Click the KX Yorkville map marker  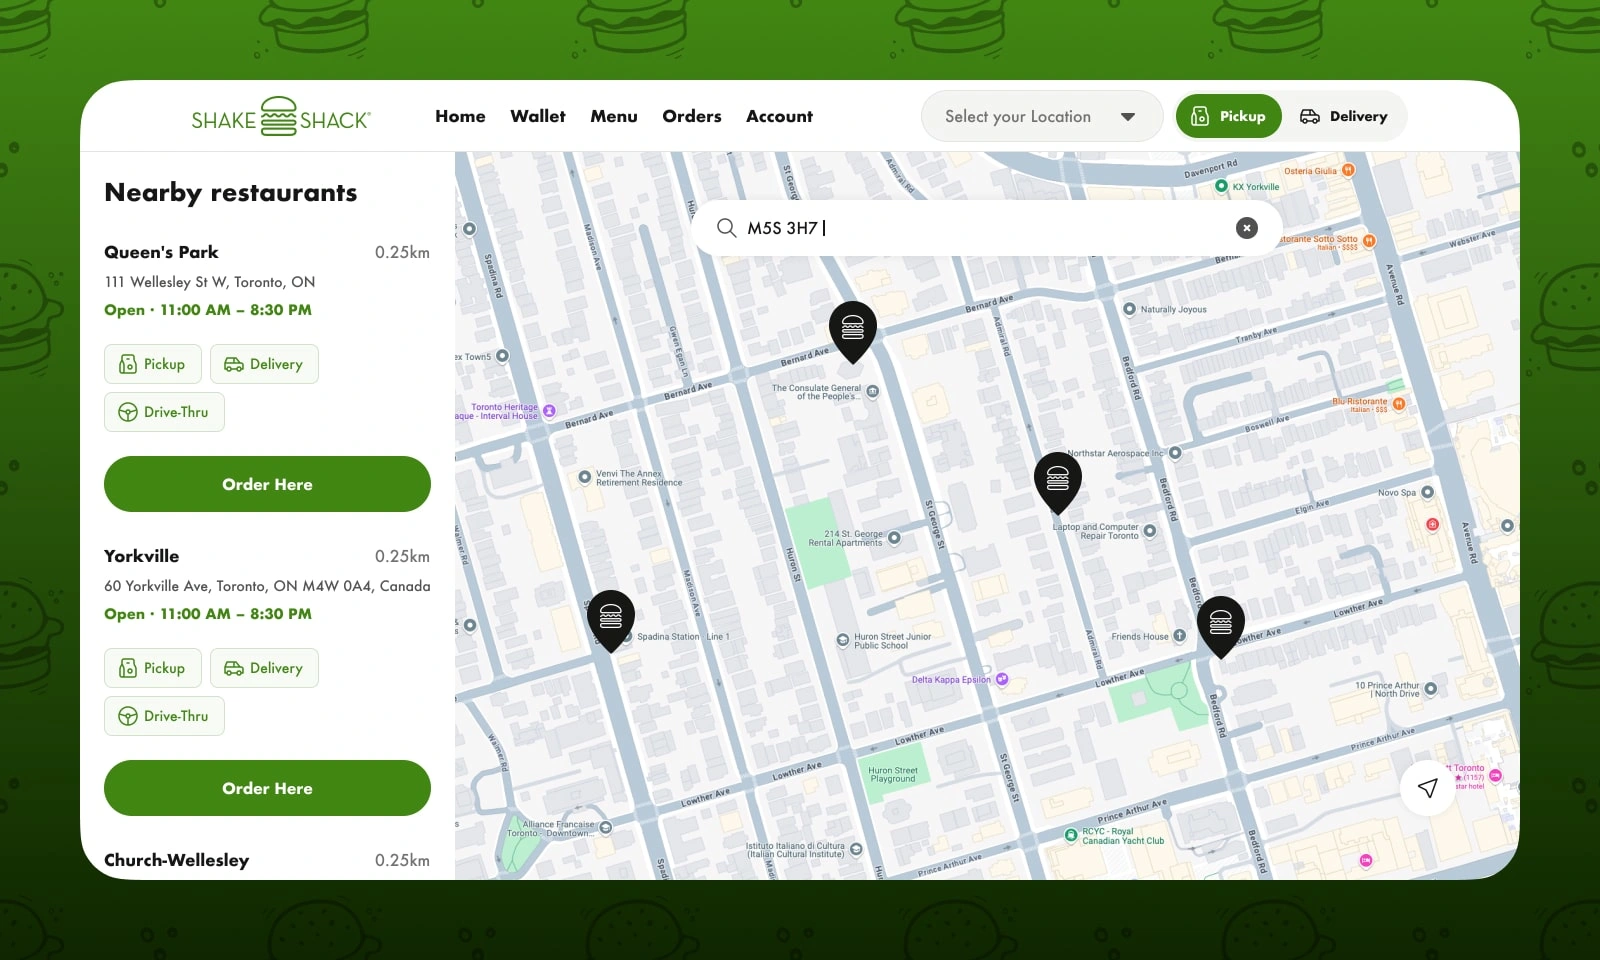(1221, 186)
